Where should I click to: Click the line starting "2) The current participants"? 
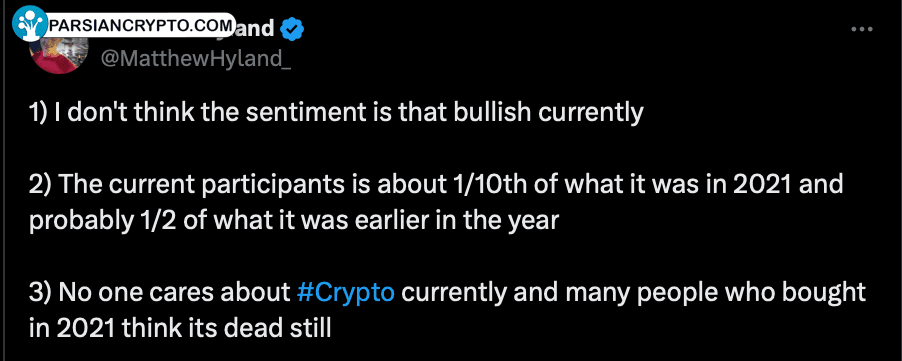[x=436, y=185]
